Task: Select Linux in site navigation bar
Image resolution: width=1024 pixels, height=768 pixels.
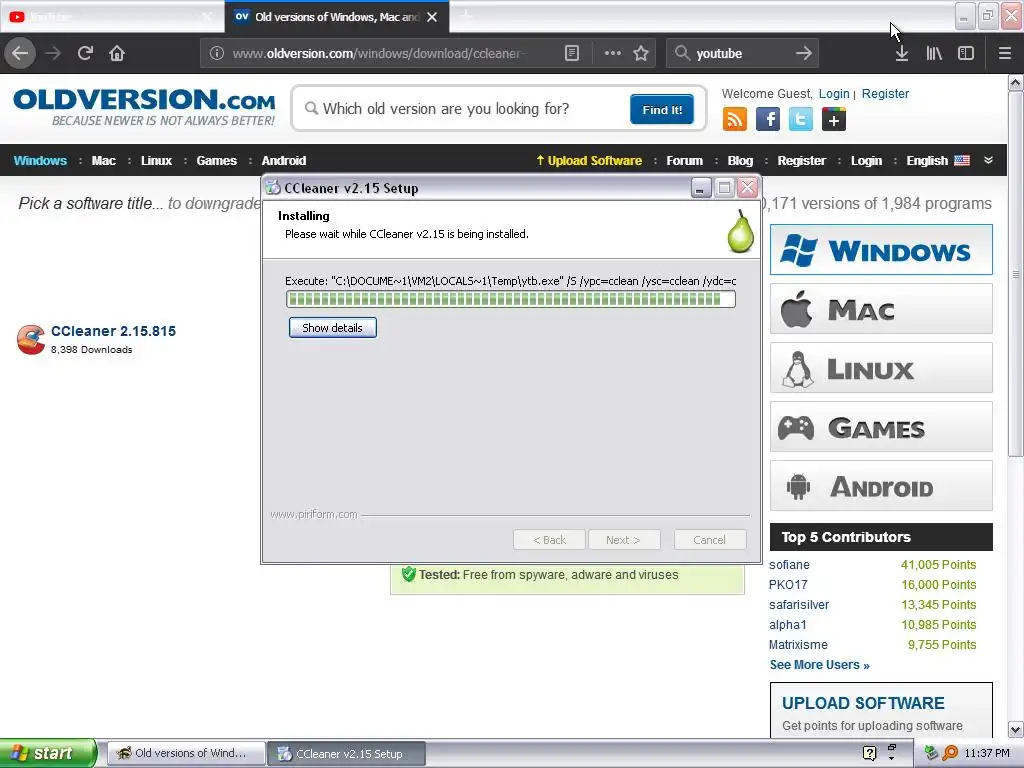Action: [156, 161]
